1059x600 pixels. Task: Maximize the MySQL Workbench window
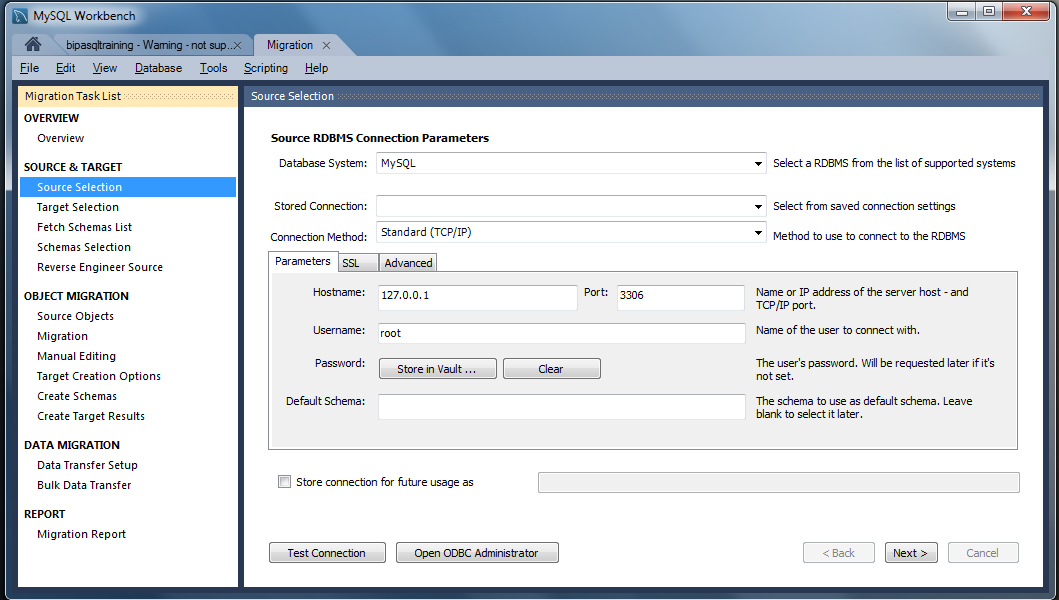[x=989, y=11]
